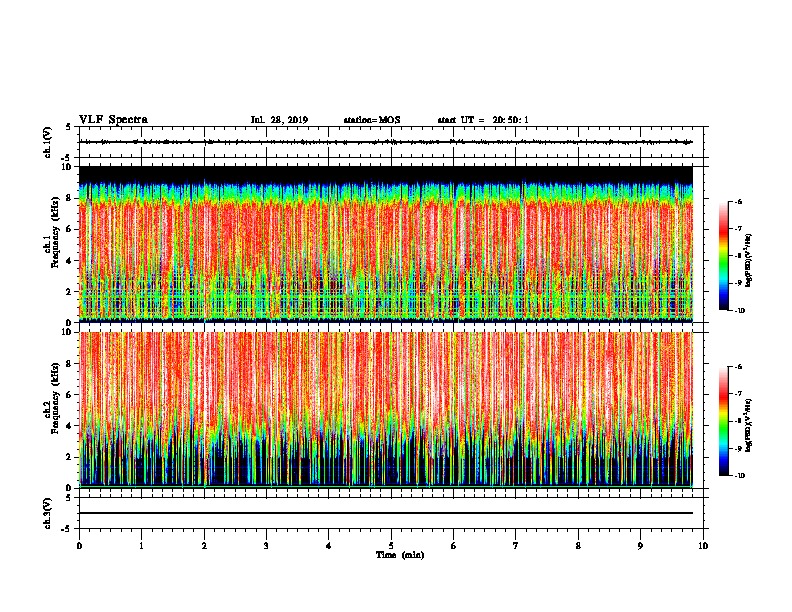Viewport: 792px width, 612px height.
Task: Click the "2" tick label on the time axis
Action: (x=204, y=546)
